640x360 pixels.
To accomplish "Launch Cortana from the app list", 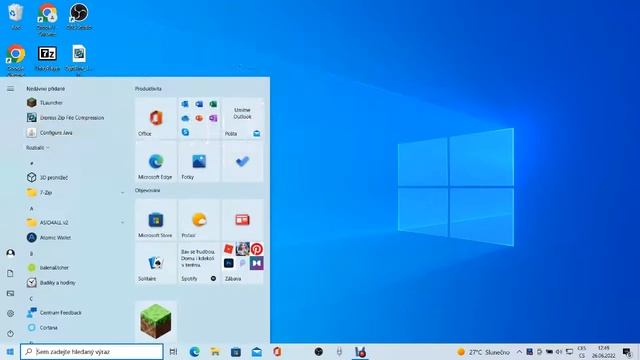I will click(x=42, y=327).
